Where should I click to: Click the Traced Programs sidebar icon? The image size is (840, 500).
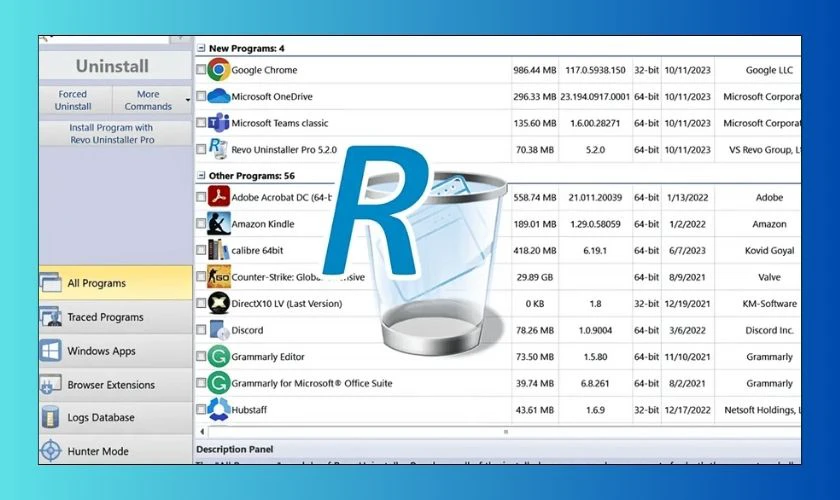[51, 317]
